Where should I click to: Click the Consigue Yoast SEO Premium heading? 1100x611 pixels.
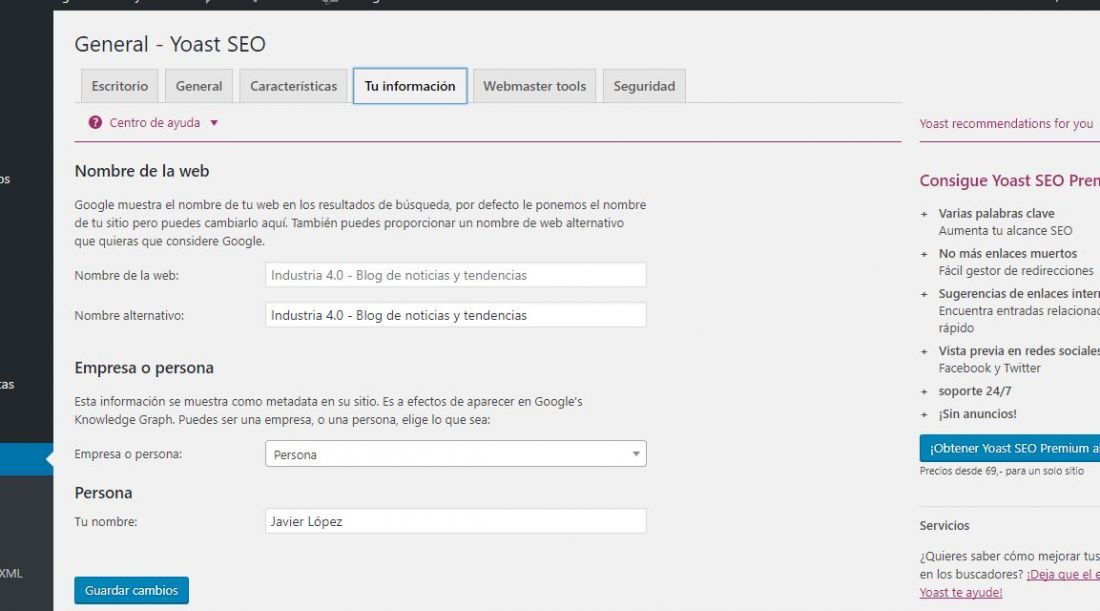1010,180
